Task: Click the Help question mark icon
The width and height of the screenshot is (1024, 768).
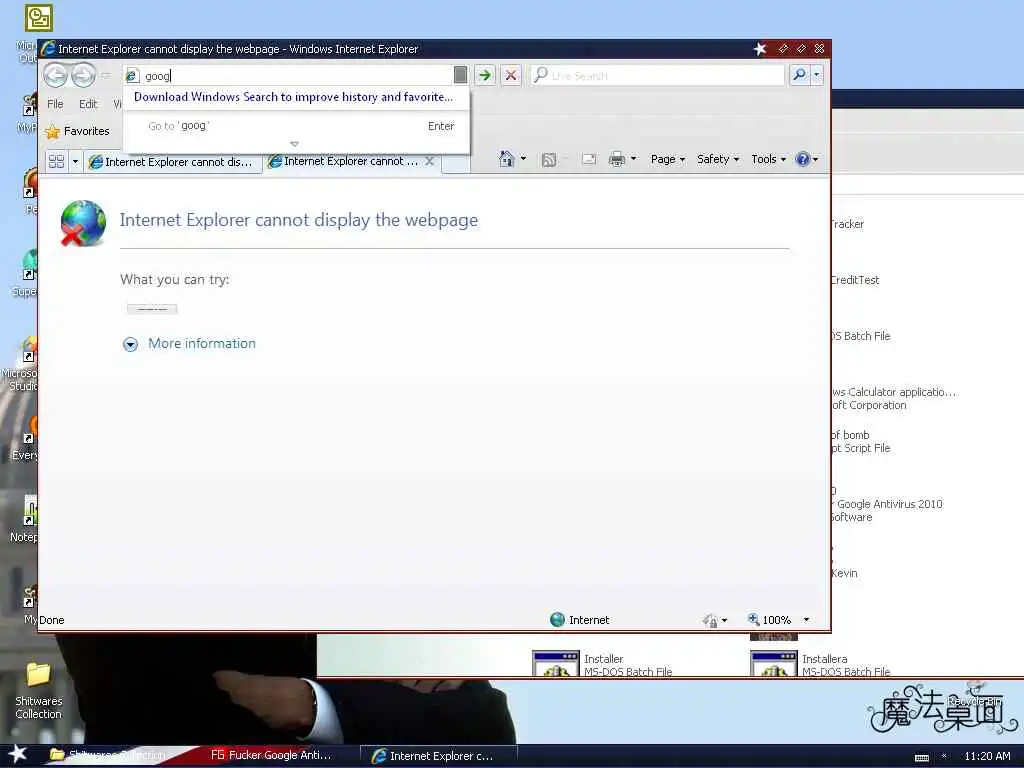Action: point(803,159)
